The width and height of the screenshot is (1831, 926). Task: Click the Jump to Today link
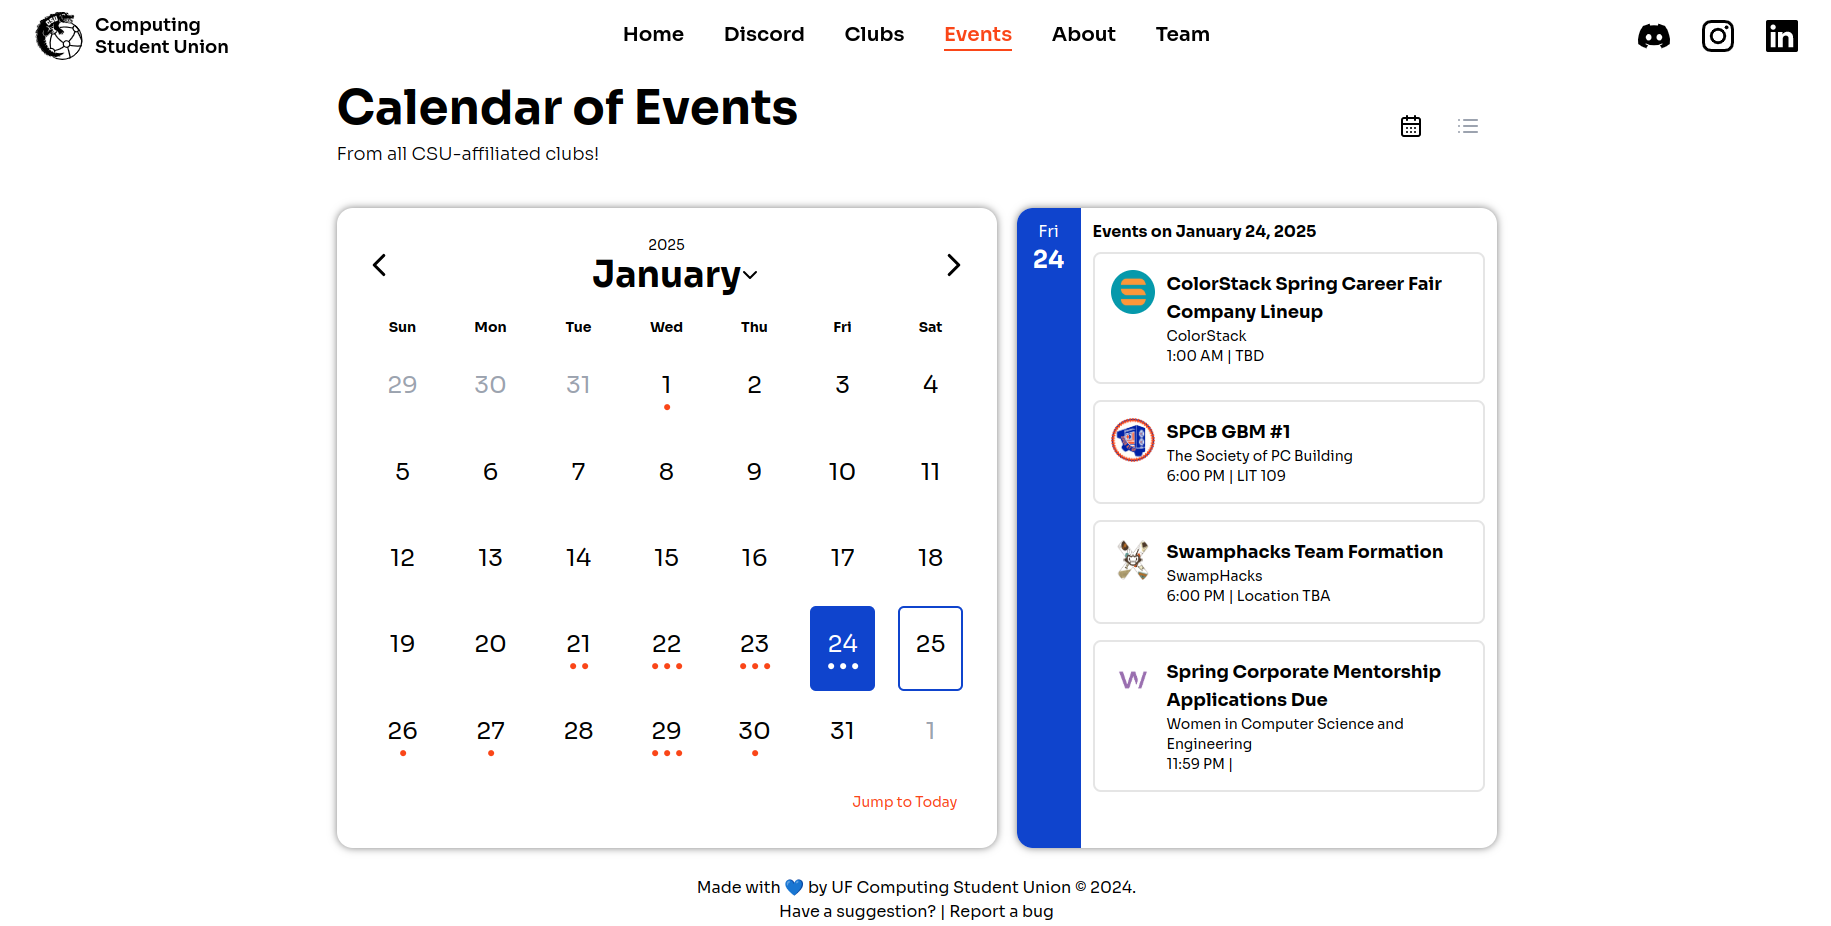coord(904,801)
